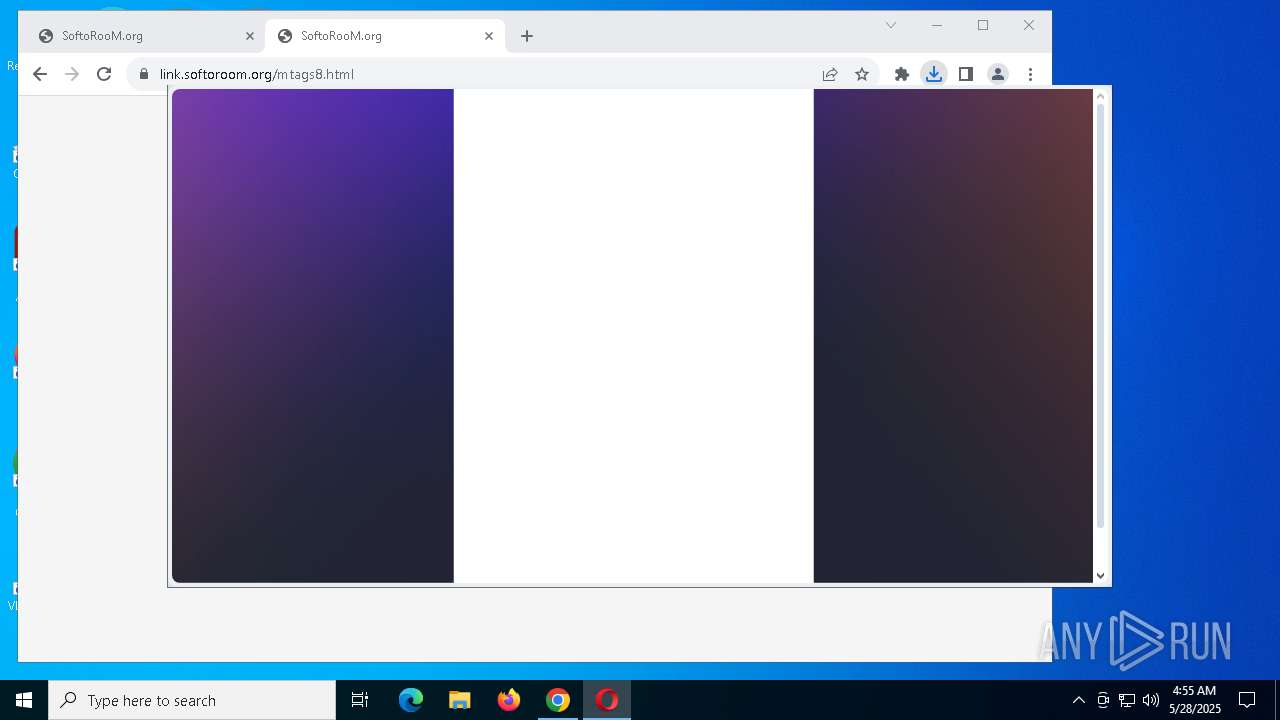Open the volume control icon
The image size is (1280, 720).
1151,700
